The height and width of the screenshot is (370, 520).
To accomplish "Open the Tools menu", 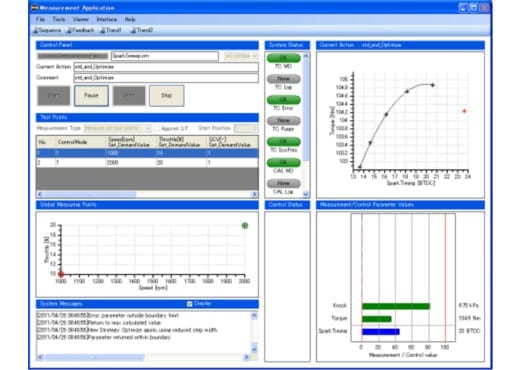I will 59,19.
